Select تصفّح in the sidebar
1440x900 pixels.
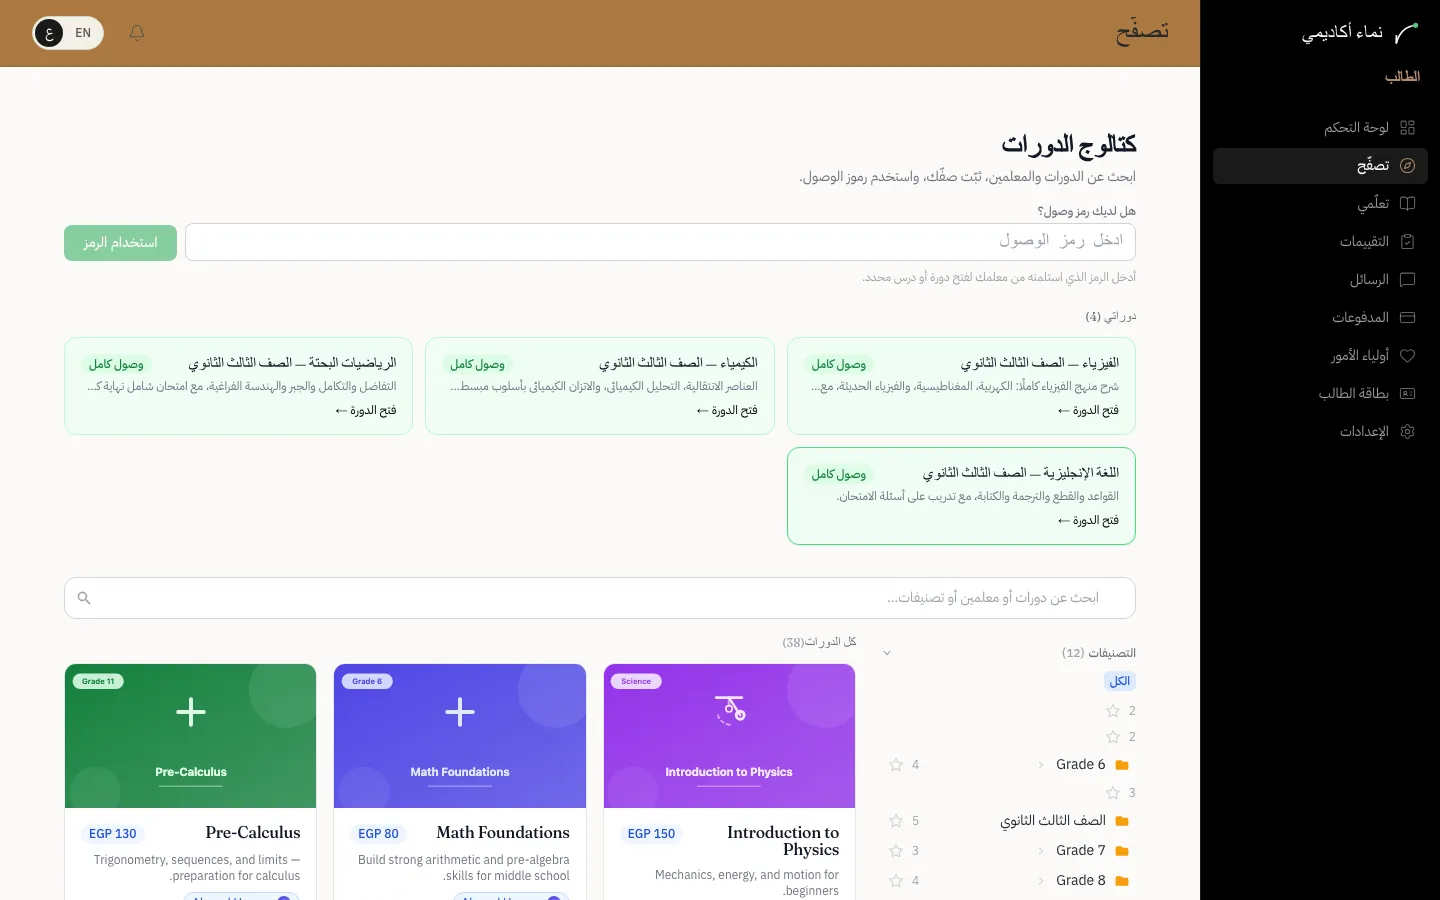pyautogui.click(x=1320, y=166)
